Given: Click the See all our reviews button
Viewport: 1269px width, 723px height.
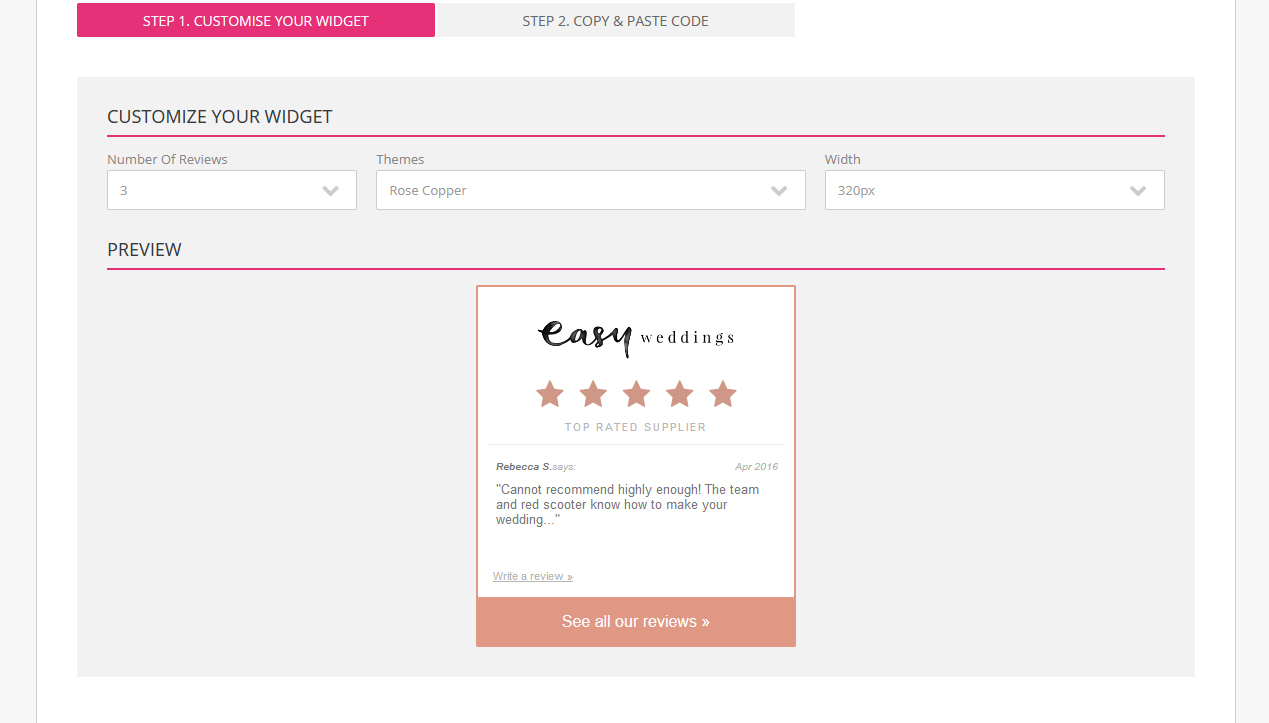Looking at the screenshot, I should [636, 622].
